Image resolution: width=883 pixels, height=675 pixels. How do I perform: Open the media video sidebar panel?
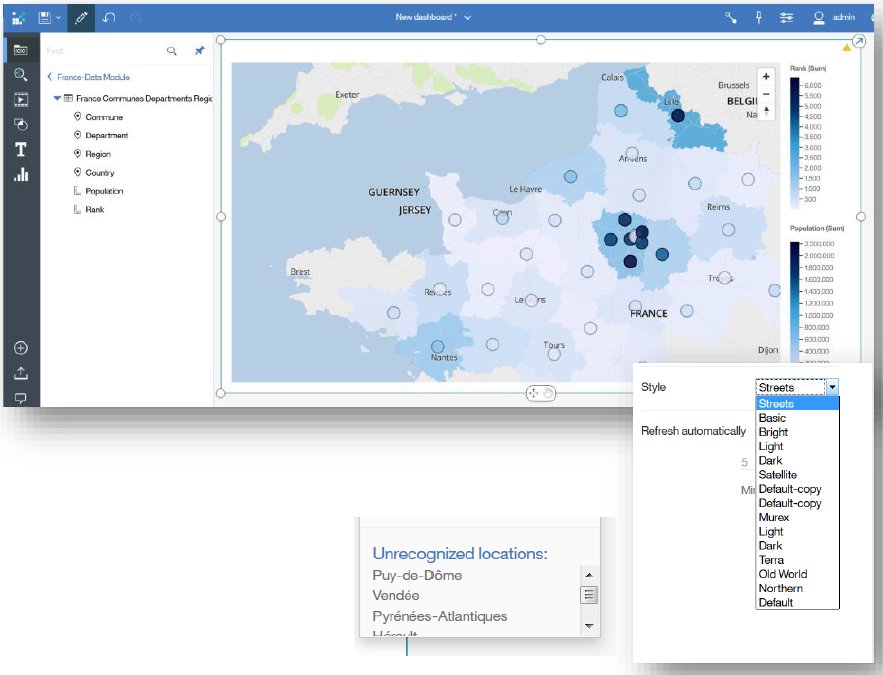tap(21, 100)
